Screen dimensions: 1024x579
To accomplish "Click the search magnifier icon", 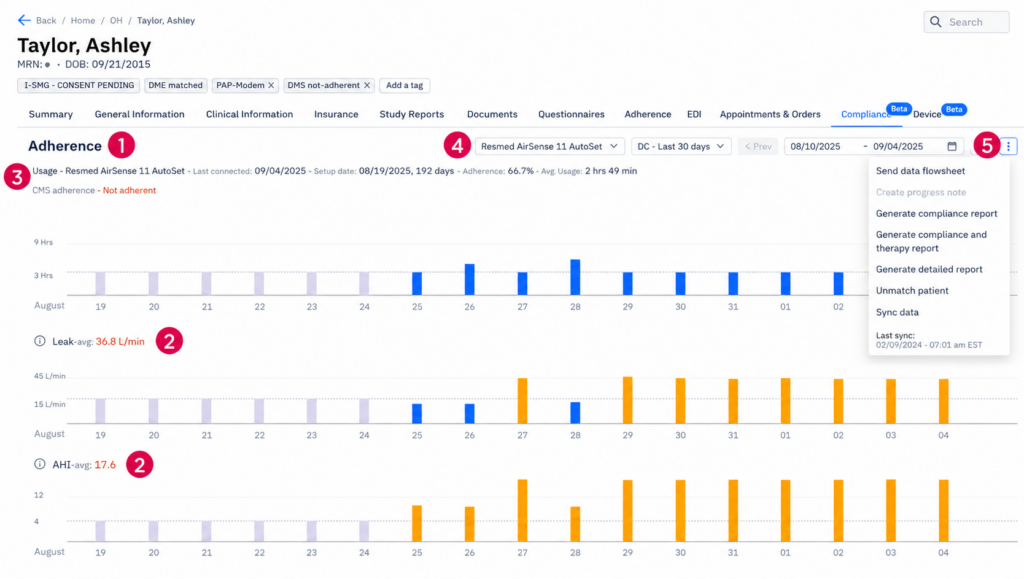I will (936, 22).
